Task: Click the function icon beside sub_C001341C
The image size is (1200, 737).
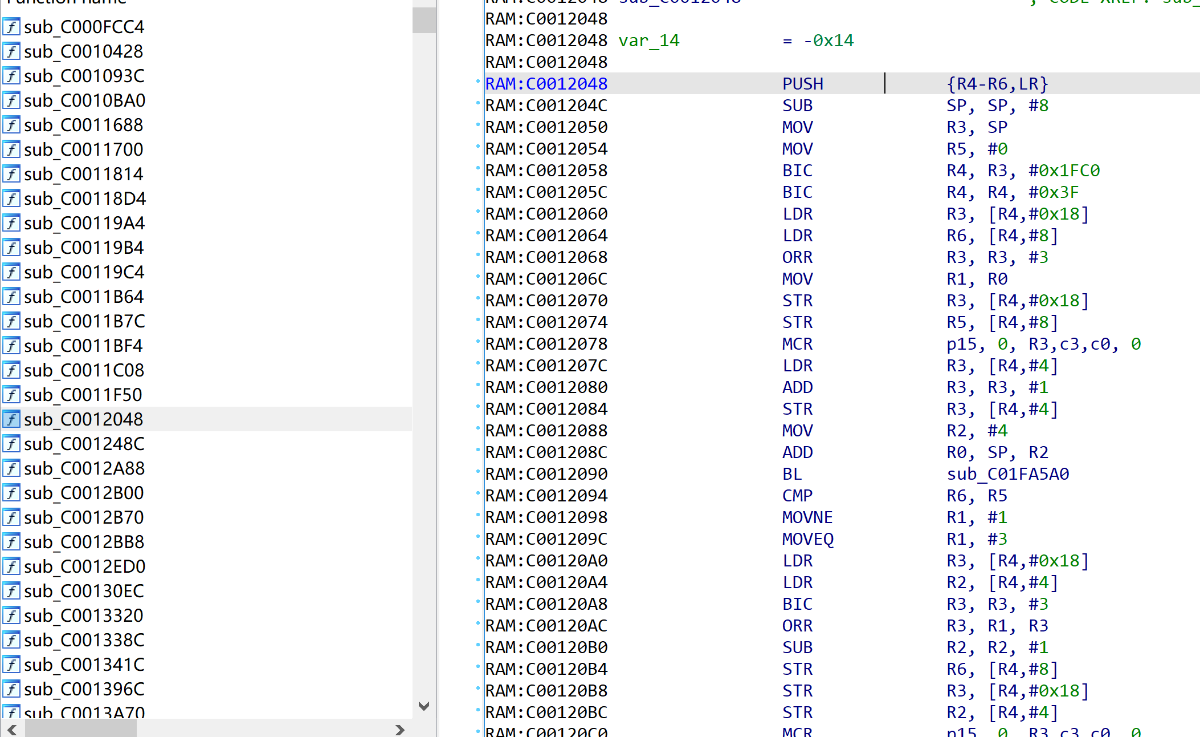Action: click(11, 664)
